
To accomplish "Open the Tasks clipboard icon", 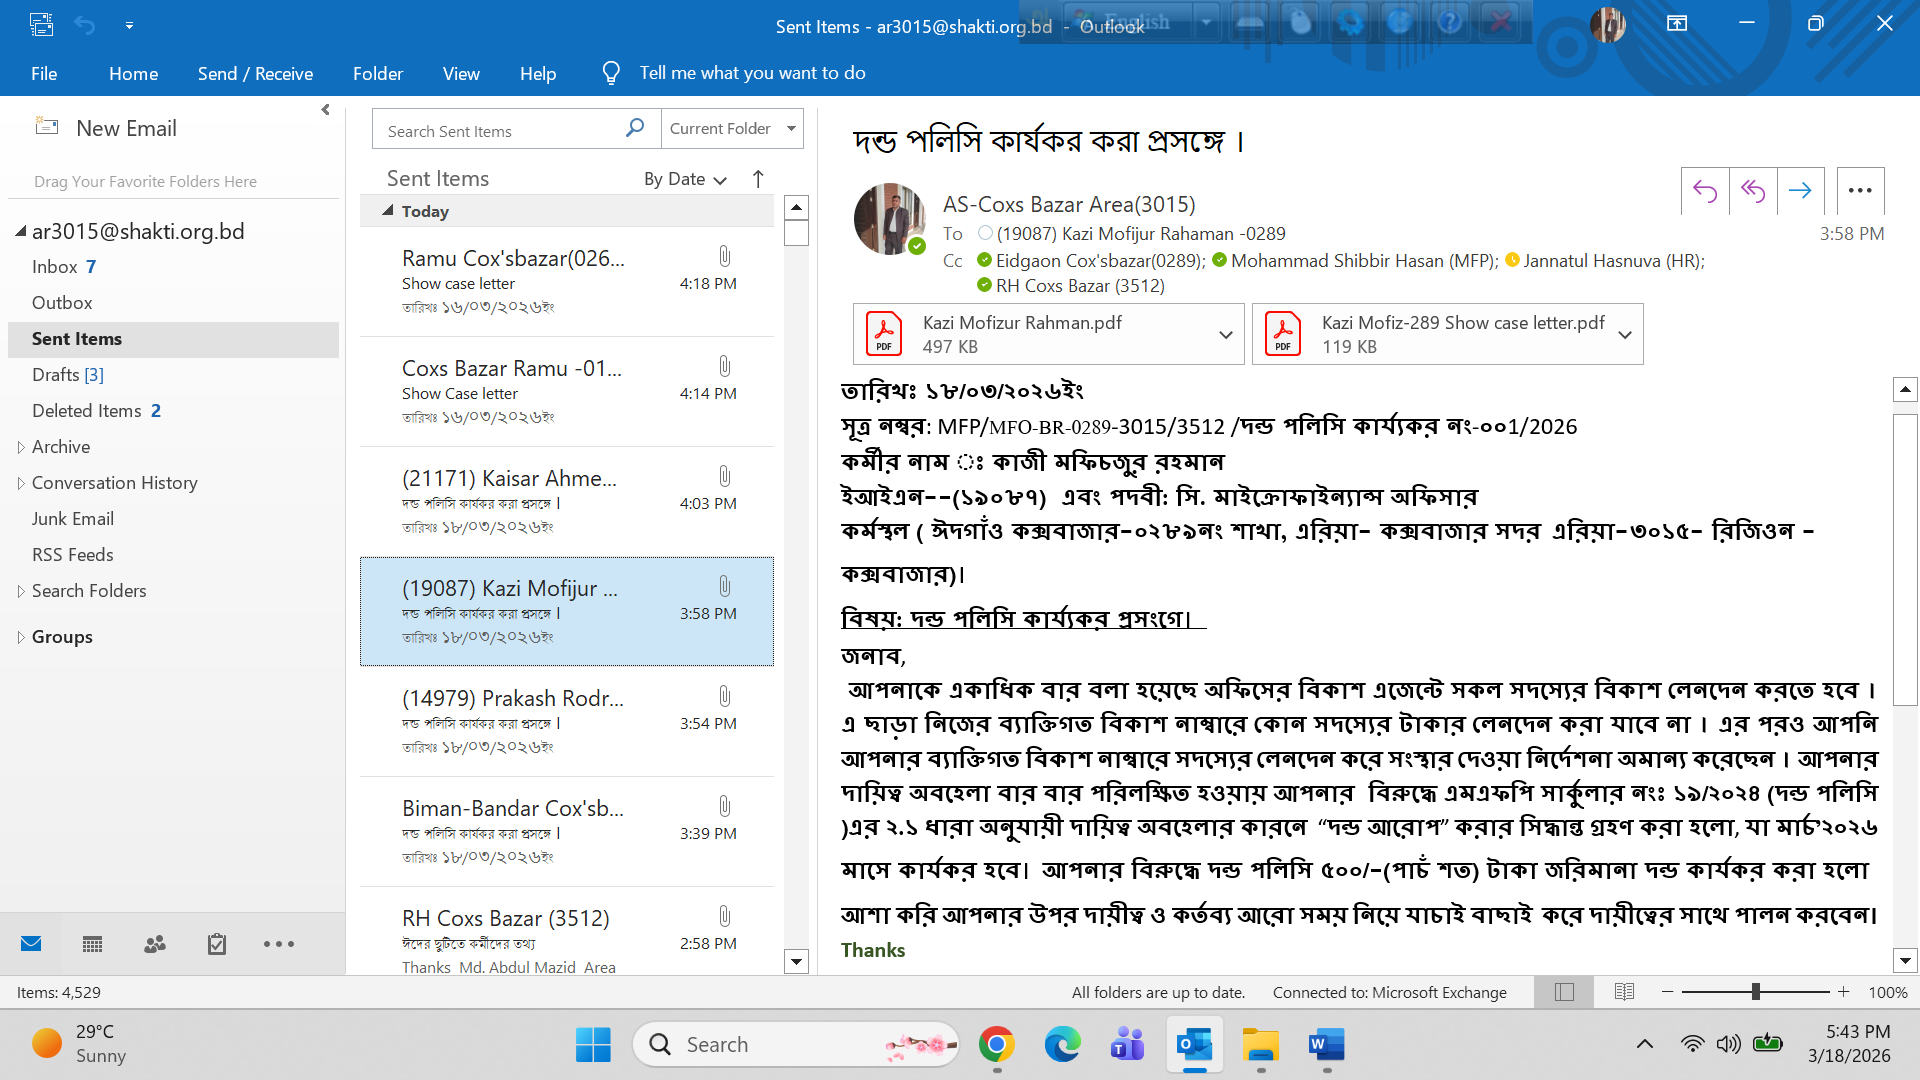I will click(217, 944).
